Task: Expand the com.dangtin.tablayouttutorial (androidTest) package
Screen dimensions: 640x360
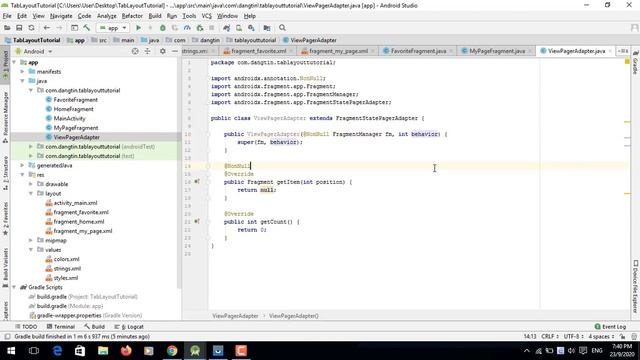Action: [31, 147]
